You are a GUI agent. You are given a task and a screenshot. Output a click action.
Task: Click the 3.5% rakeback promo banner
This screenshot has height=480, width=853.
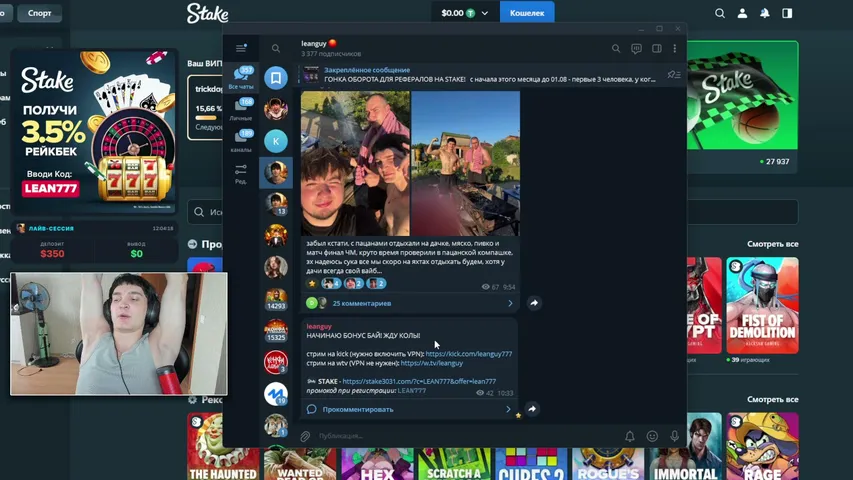pyautogui.click(x=93, y=131)
